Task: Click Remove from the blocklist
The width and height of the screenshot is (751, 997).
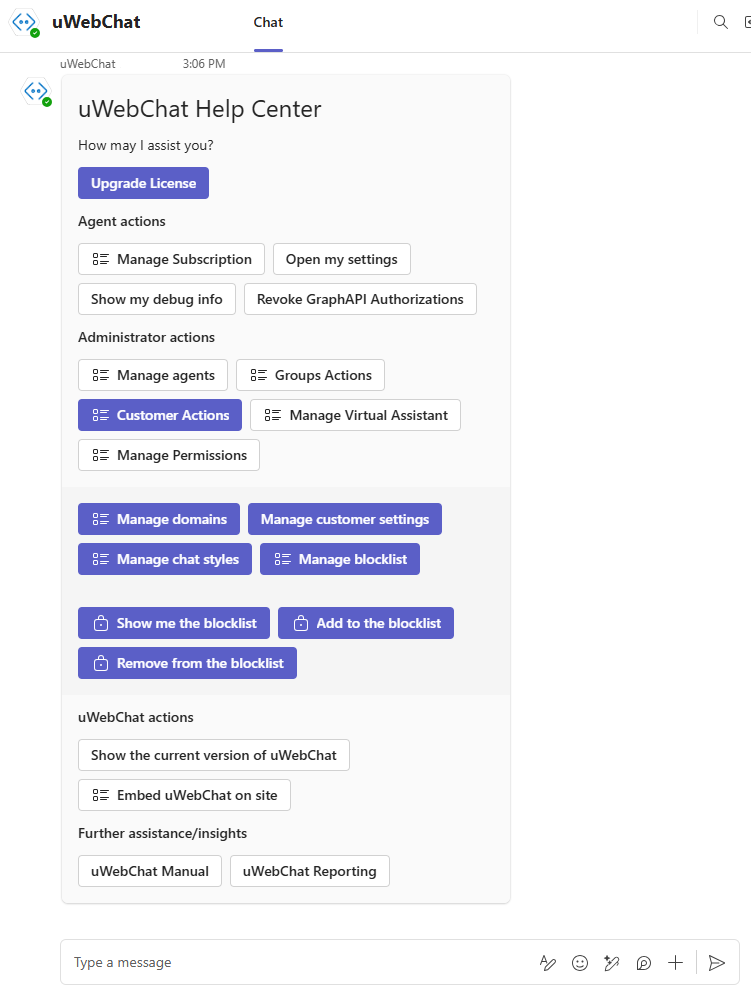Action: 187,662
